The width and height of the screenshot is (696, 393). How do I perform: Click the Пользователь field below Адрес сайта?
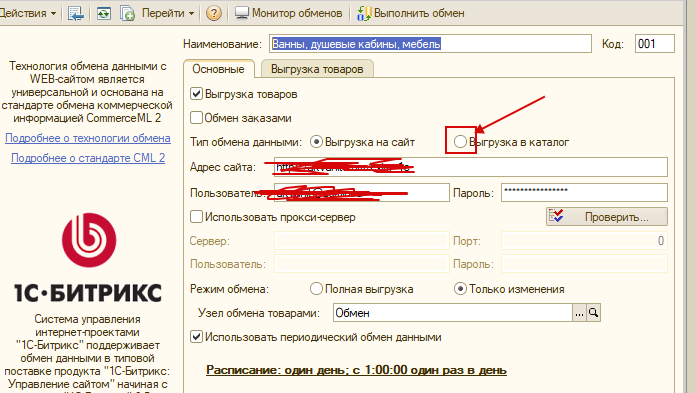[362, 193]
